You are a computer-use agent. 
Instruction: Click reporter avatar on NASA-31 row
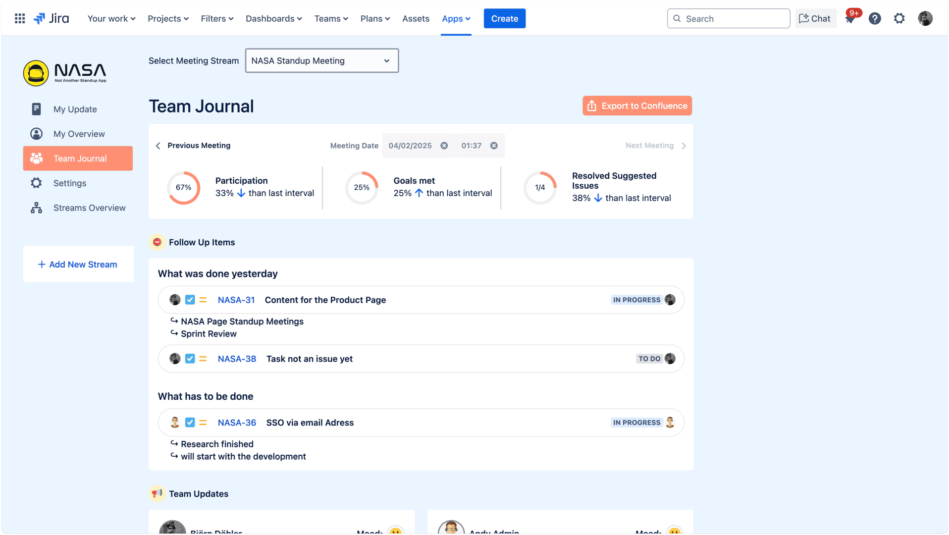click(x=175, y=300)
